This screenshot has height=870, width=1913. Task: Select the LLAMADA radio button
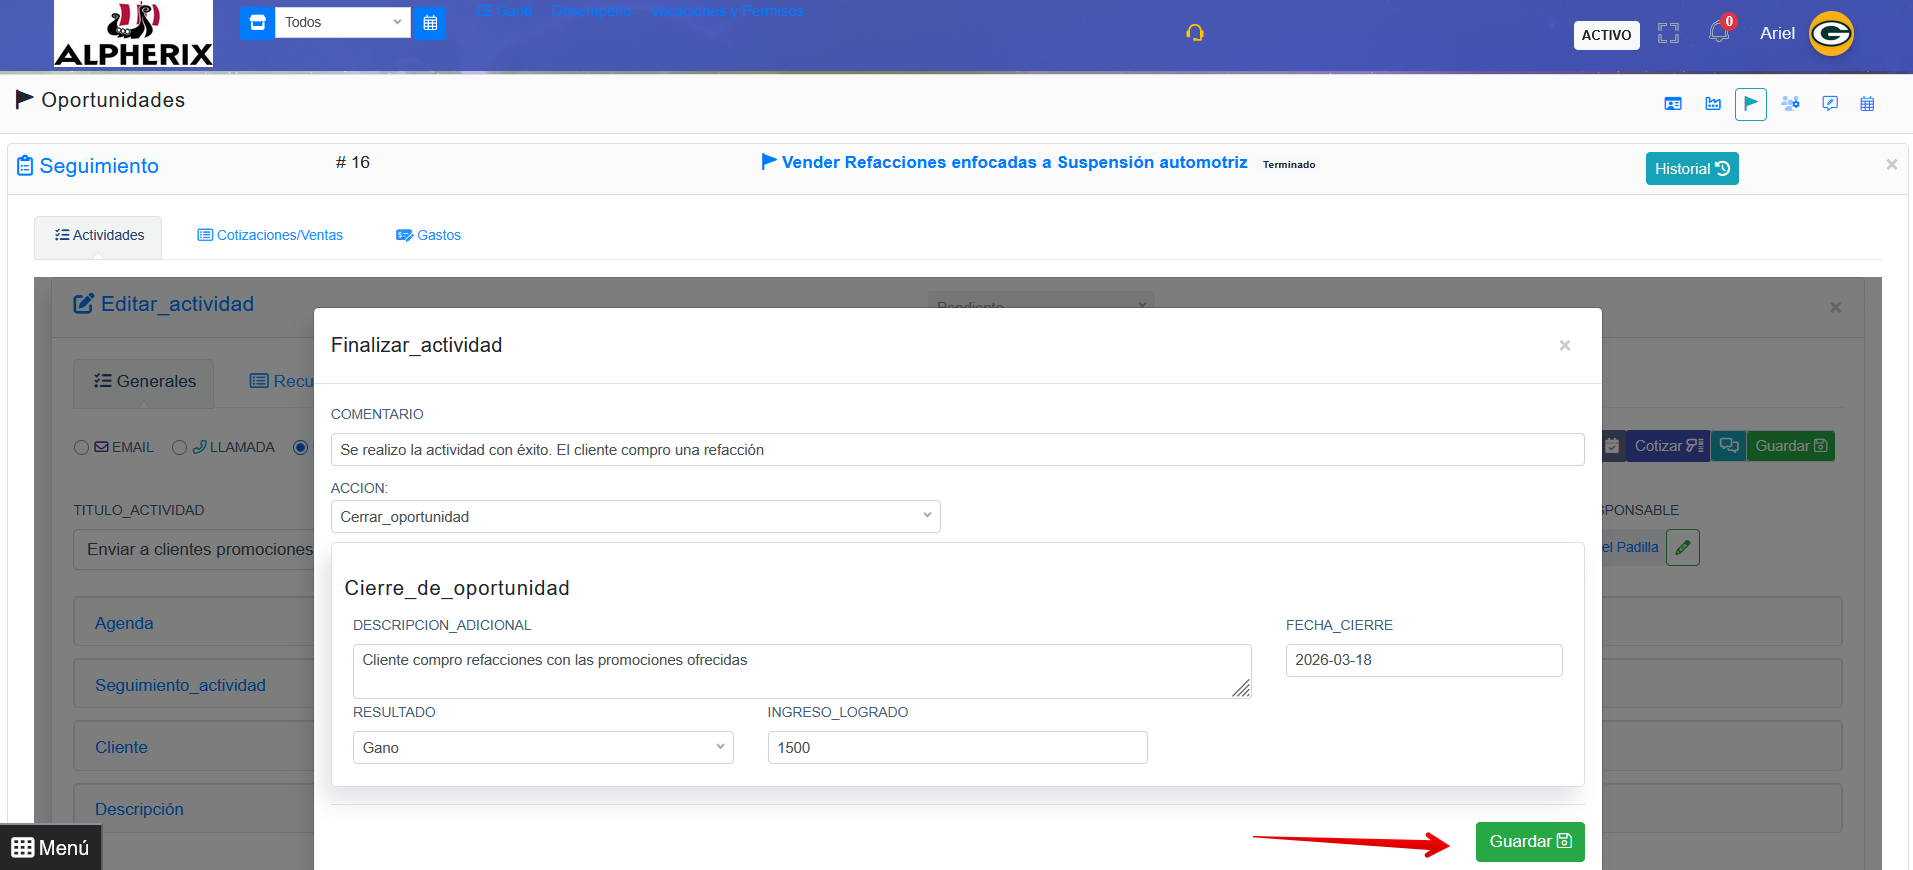tap(180, 448)
